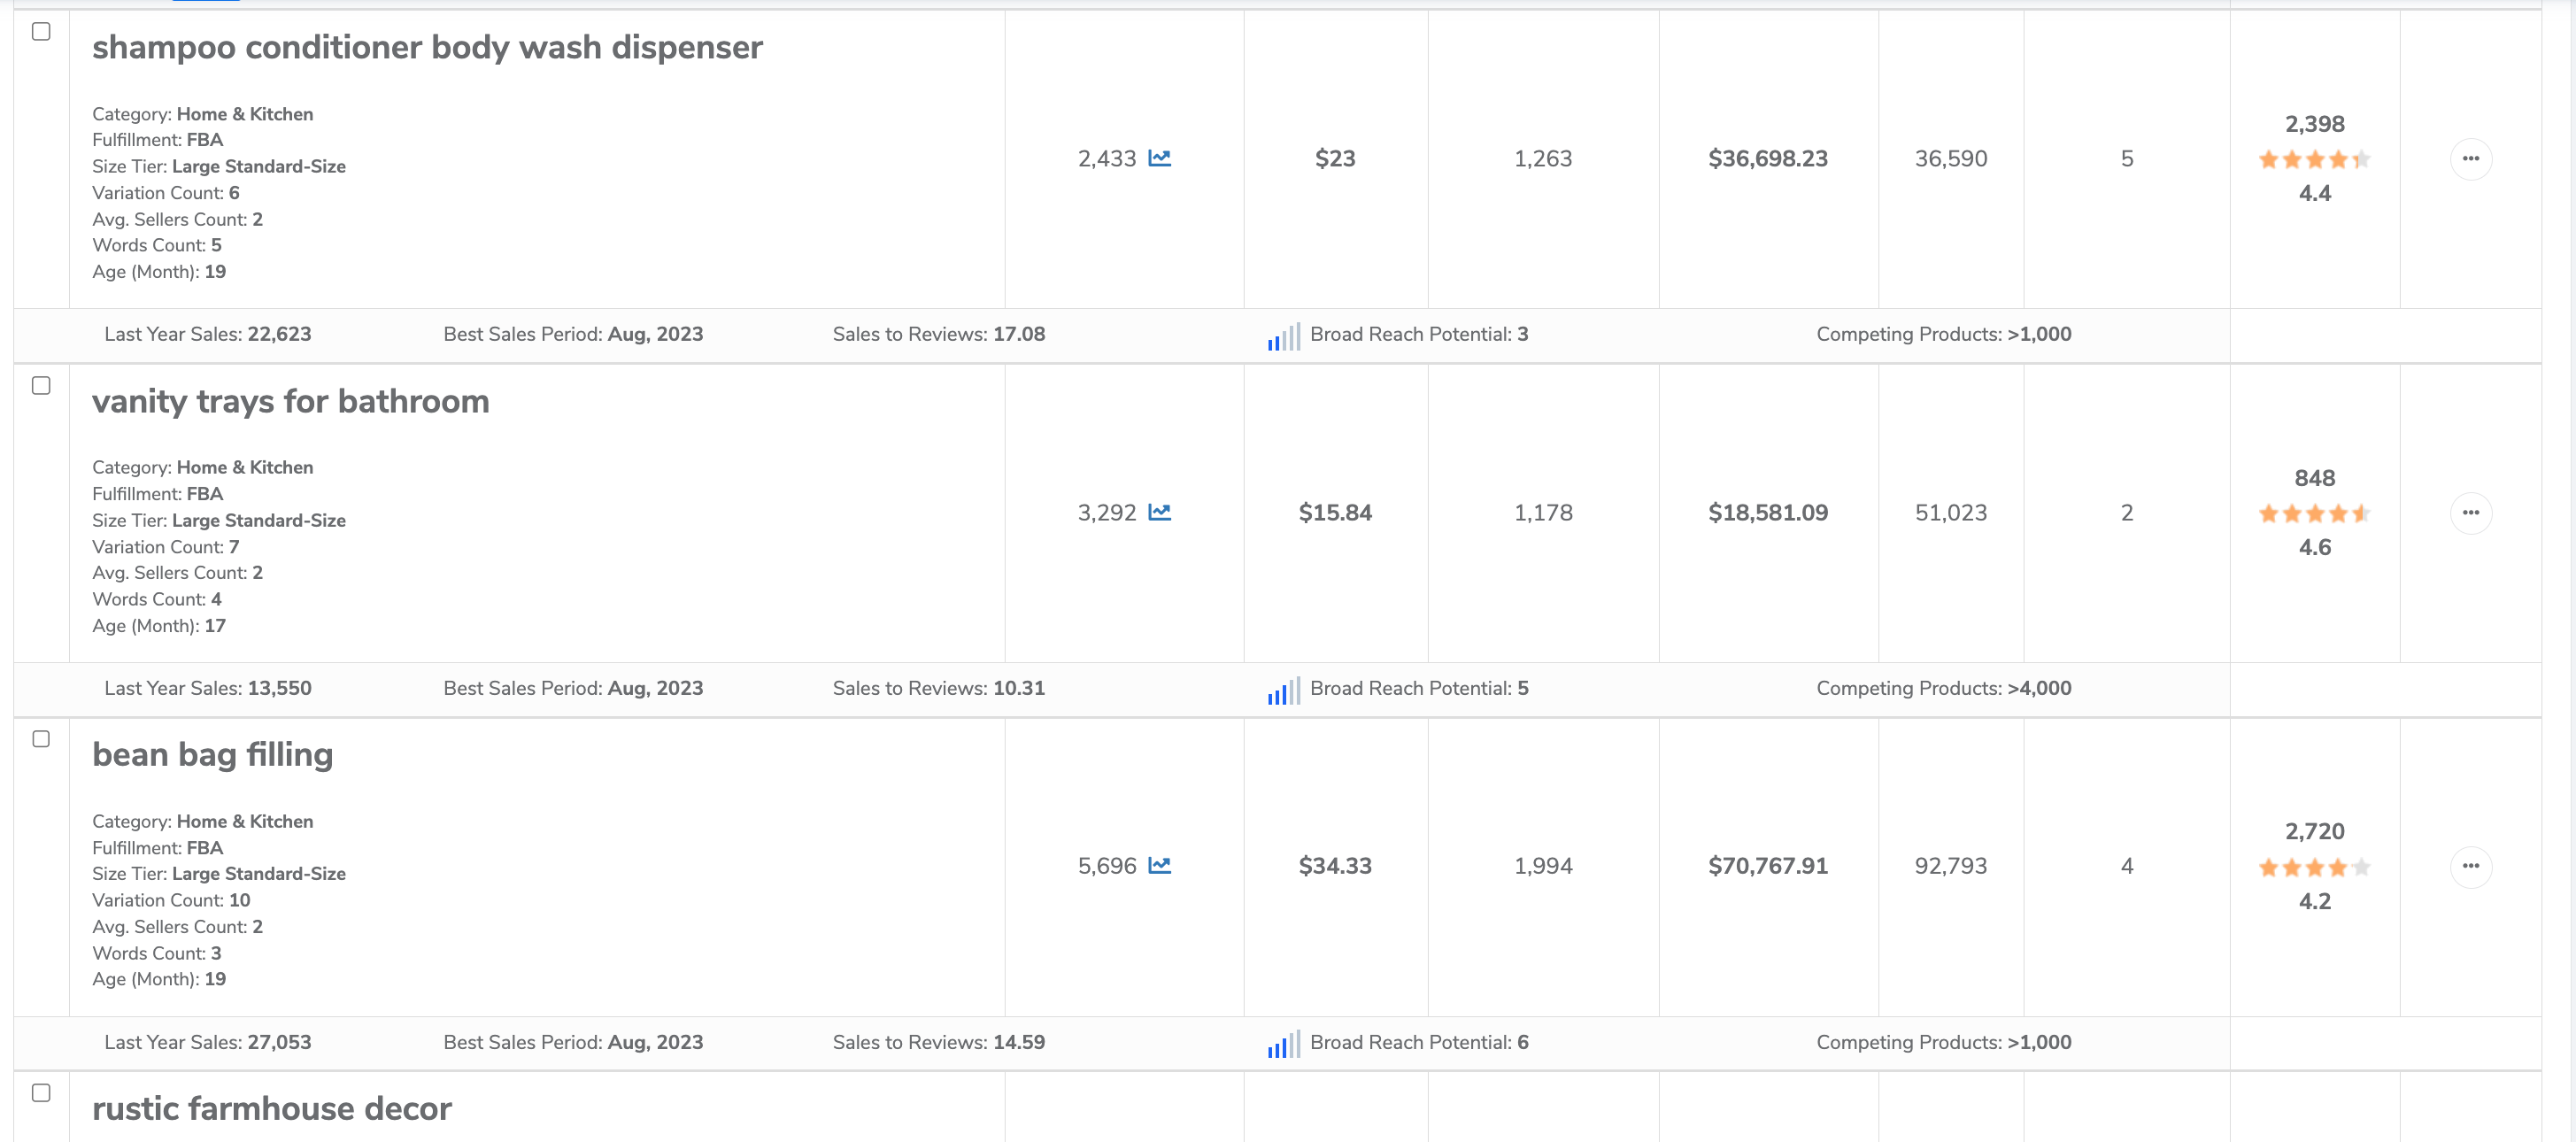Click Sales to Reviews: 14.59
The width and height of the screenshot is (2576, 1142).
pyautogui.click(x=938, y=1042)
